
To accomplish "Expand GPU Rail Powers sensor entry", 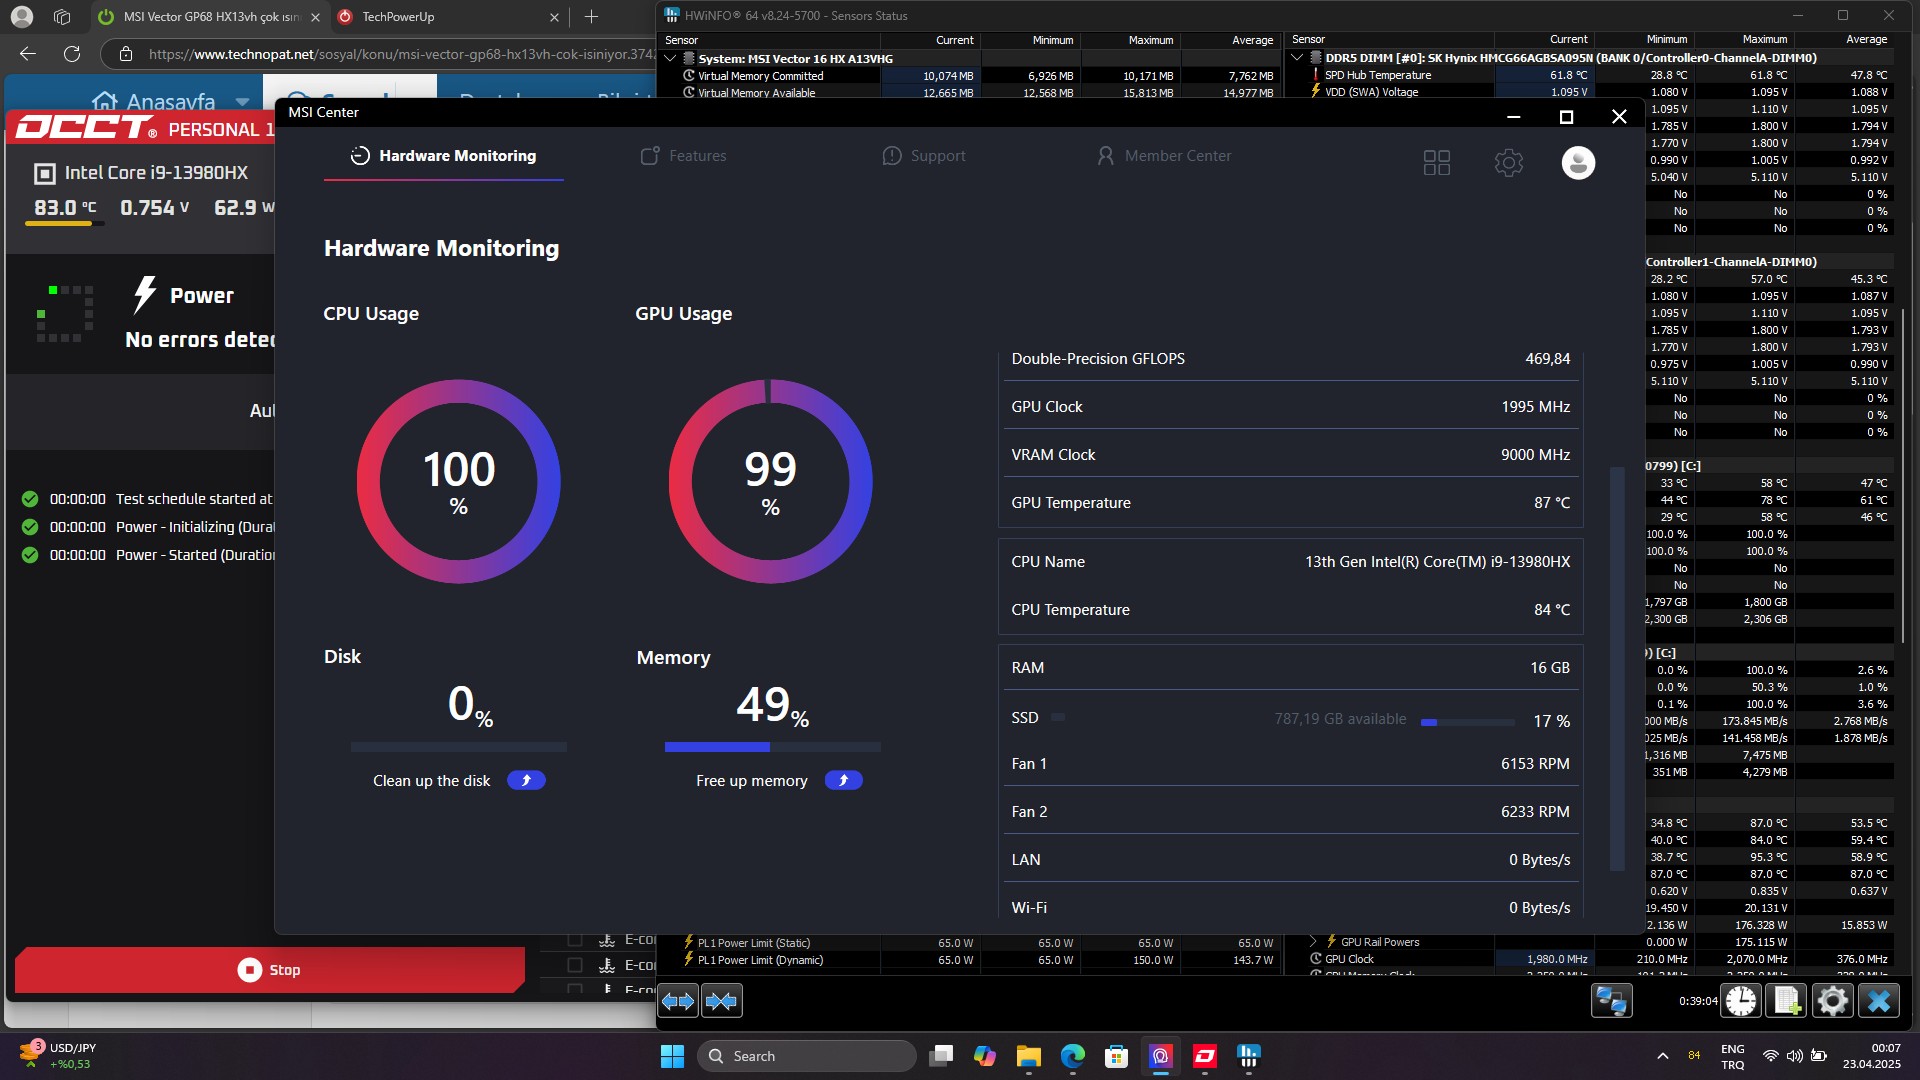I will pos(1313,942).
